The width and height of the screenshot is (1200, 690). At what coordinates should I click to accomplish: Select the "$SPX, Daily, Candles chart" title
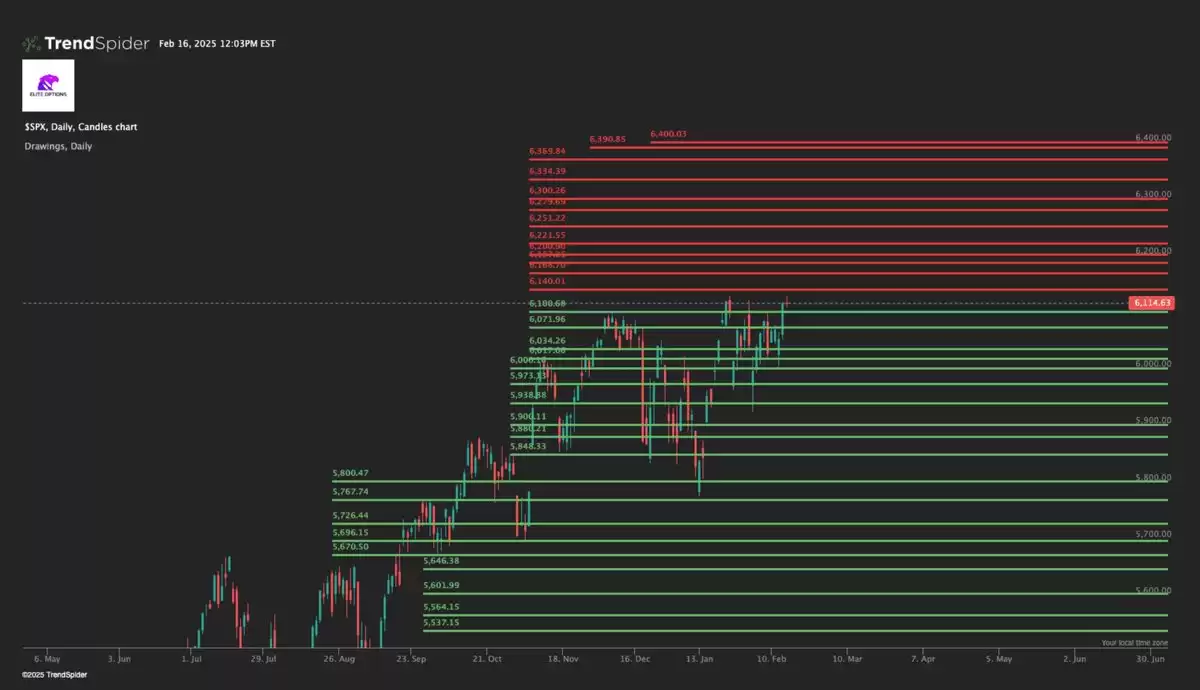(81, 127)
